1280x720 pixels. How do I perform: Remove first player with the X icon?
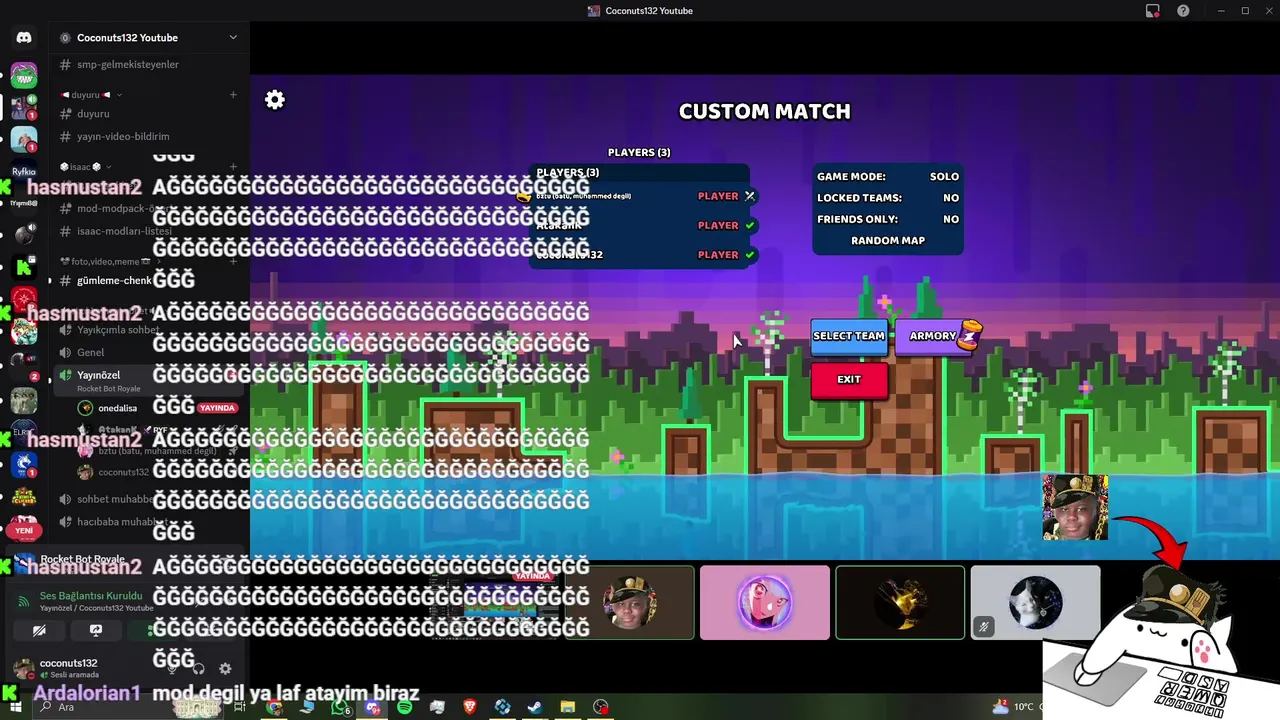tap(750, 196)
